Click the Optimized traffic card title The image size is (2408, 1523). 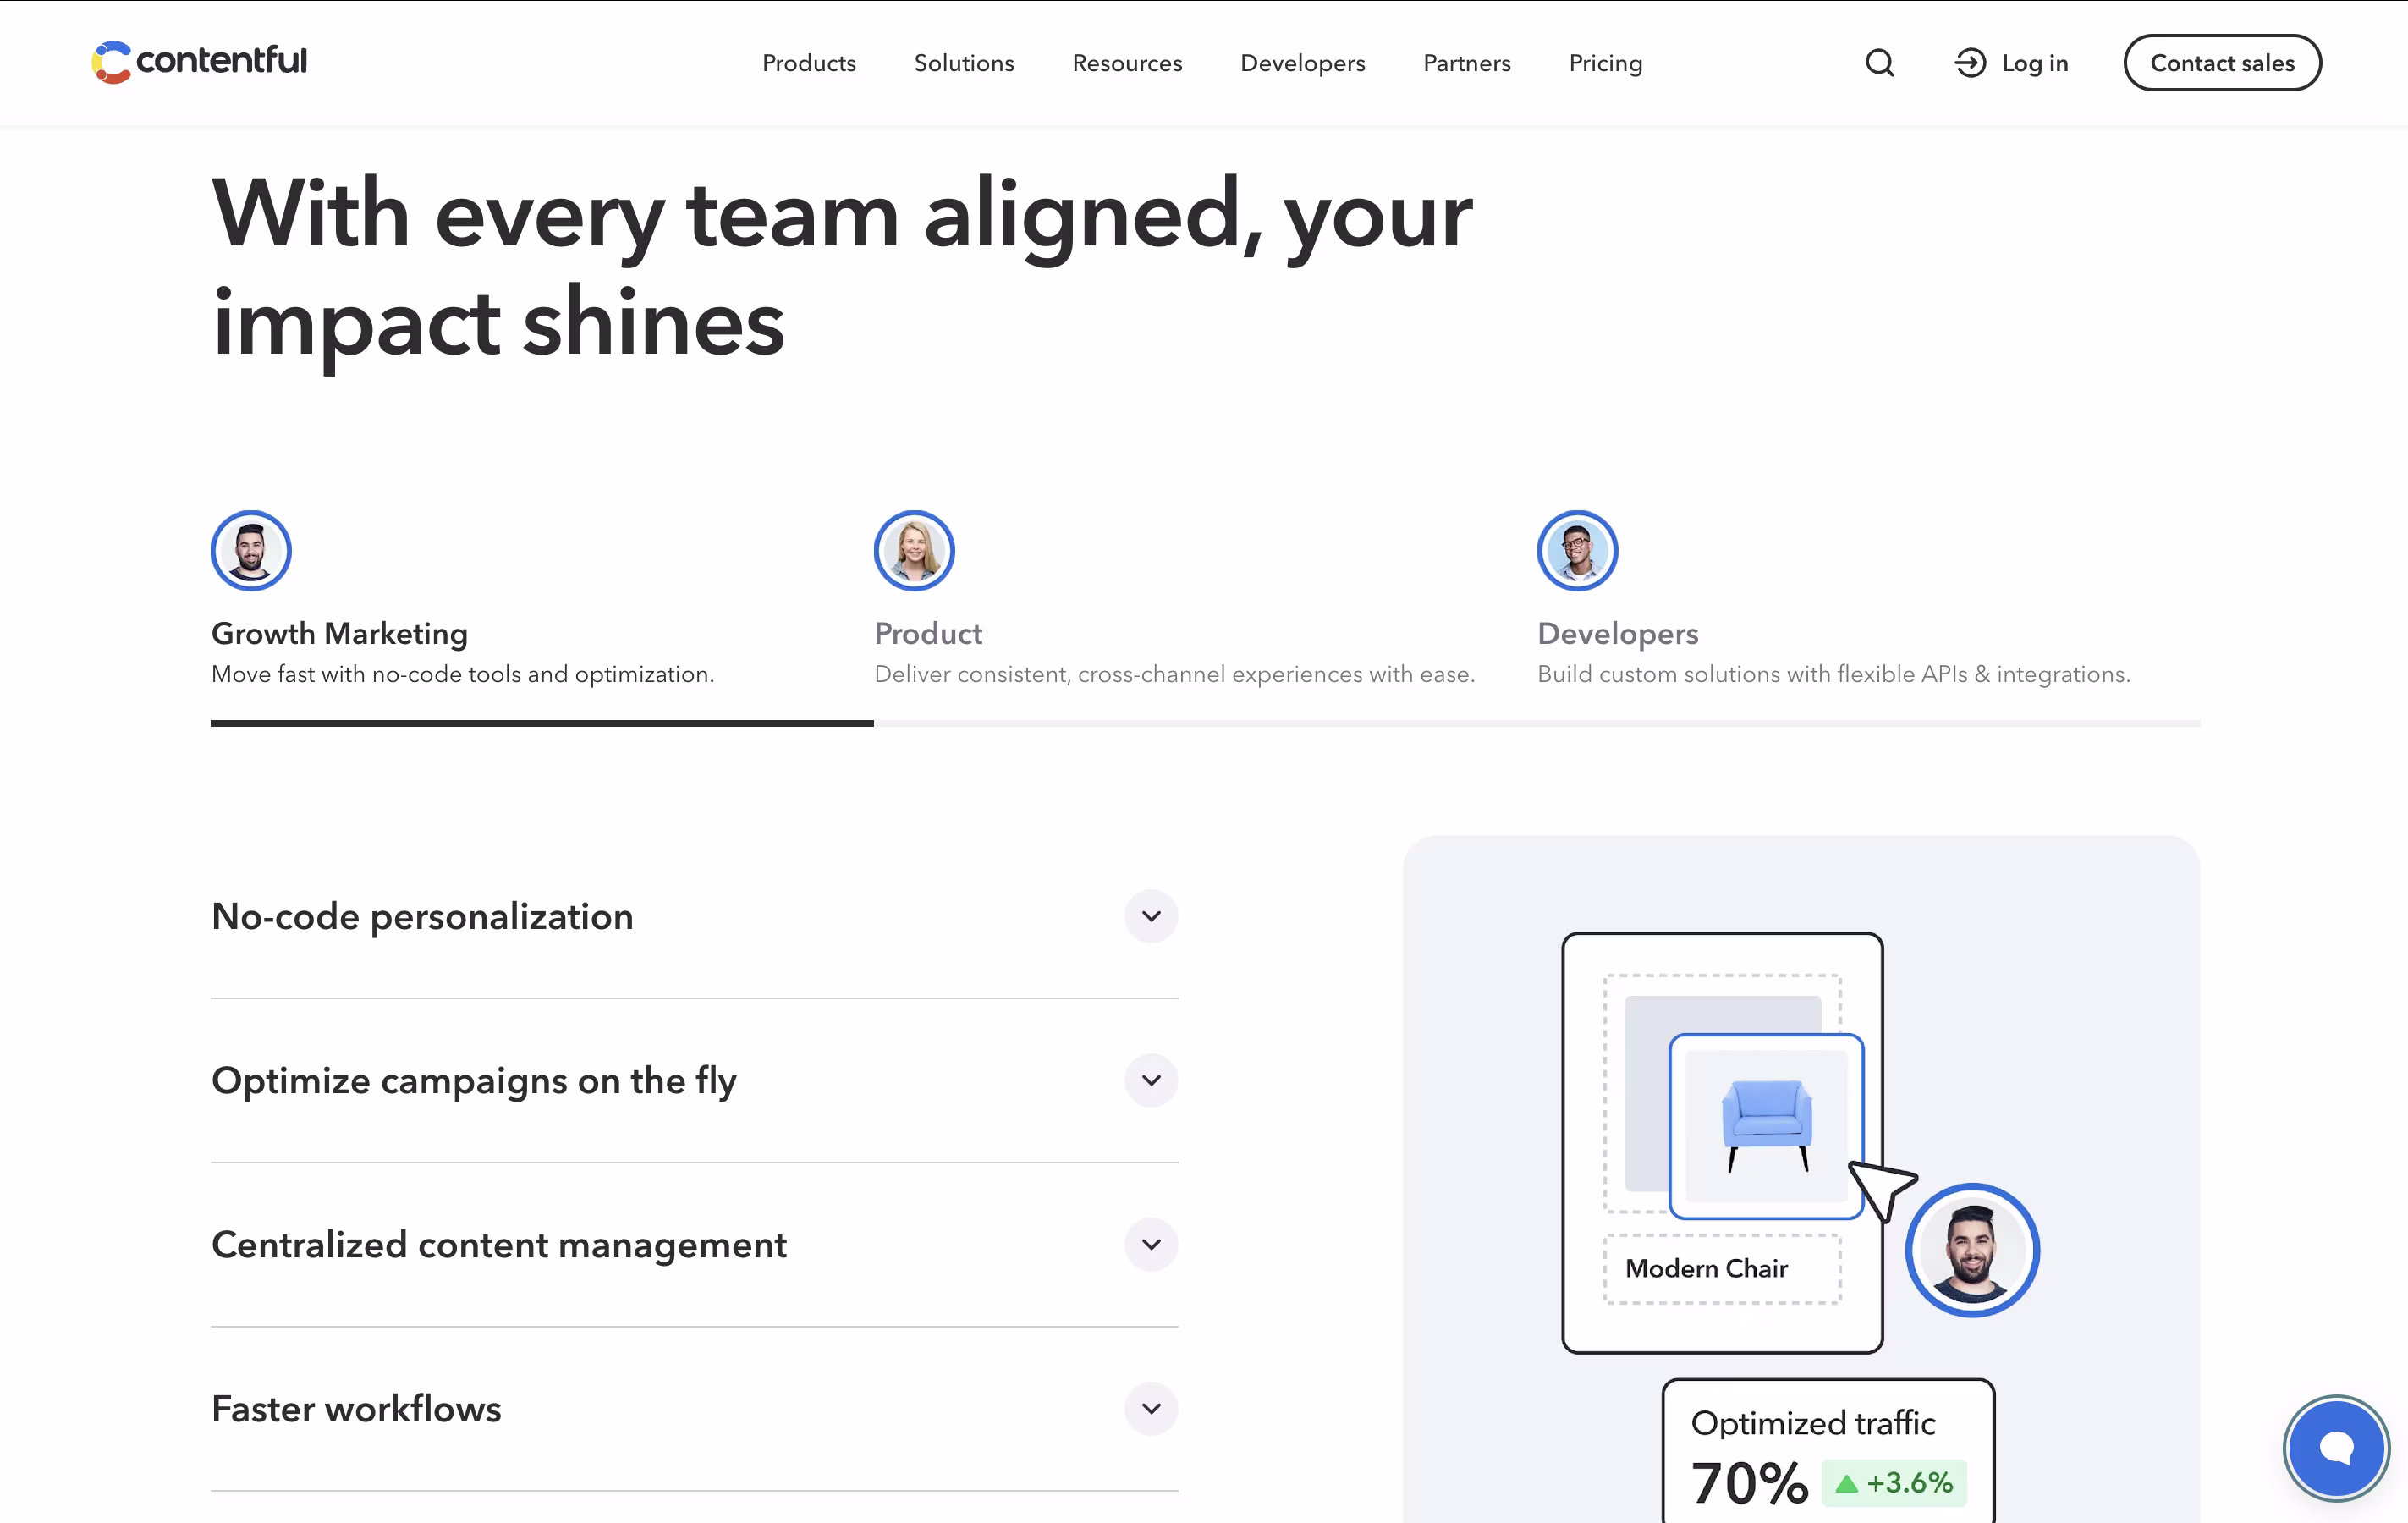coord(1812,1422)
